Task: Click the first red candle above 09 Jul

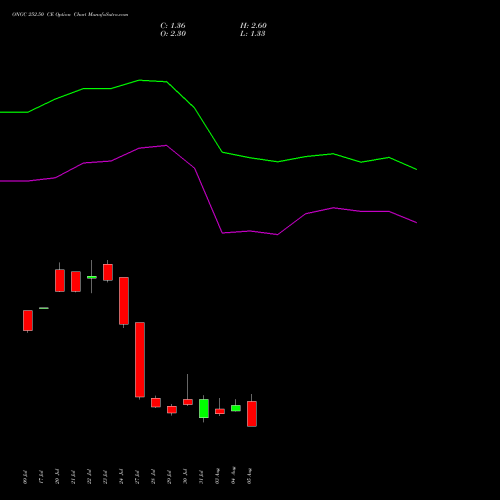Action: click(28, 320)
